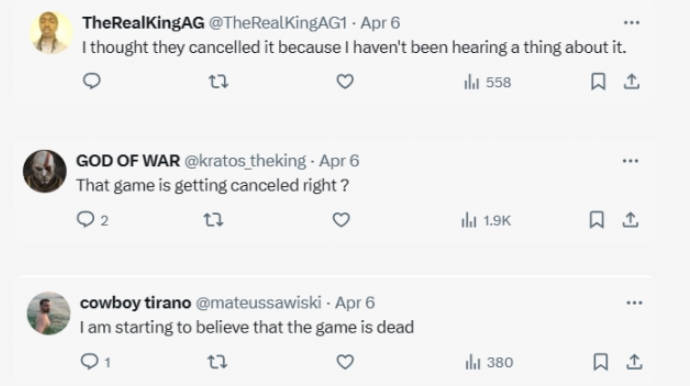690x386 pixels.
Task: Open more options on cowboy tirano's tweet
Action: point(634,302)
